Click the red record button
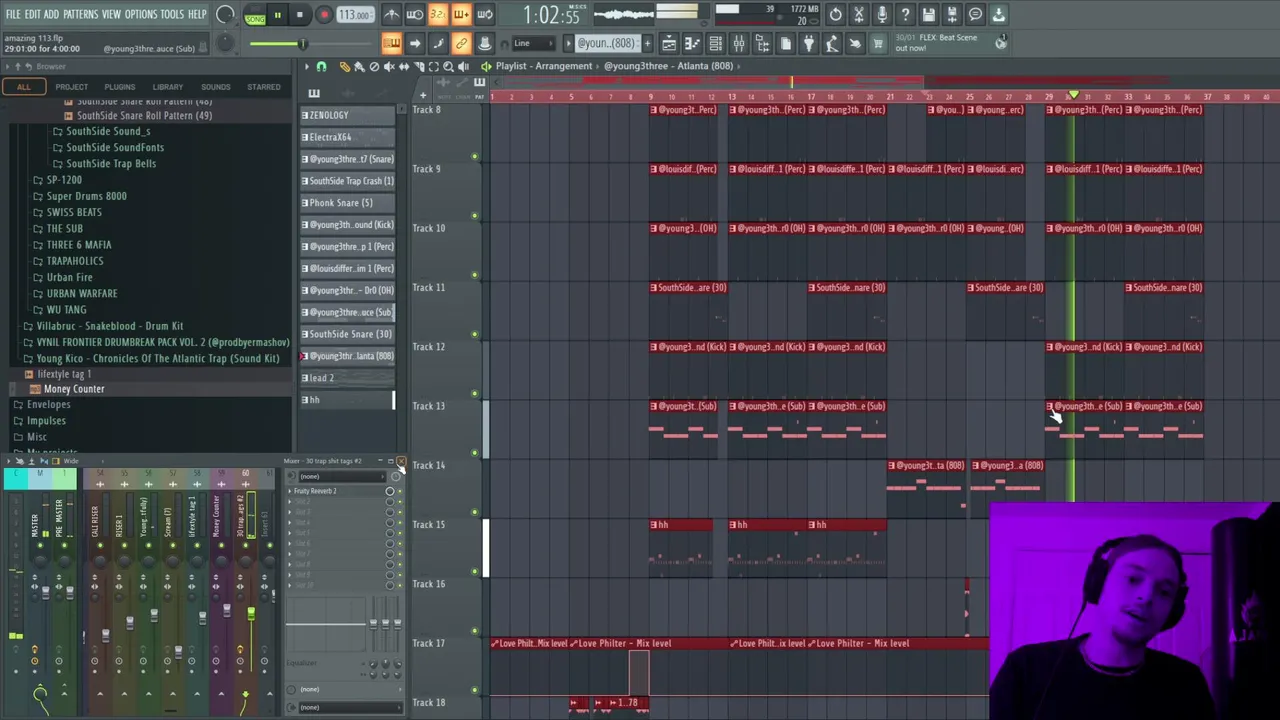 click(x=324, y=15)
